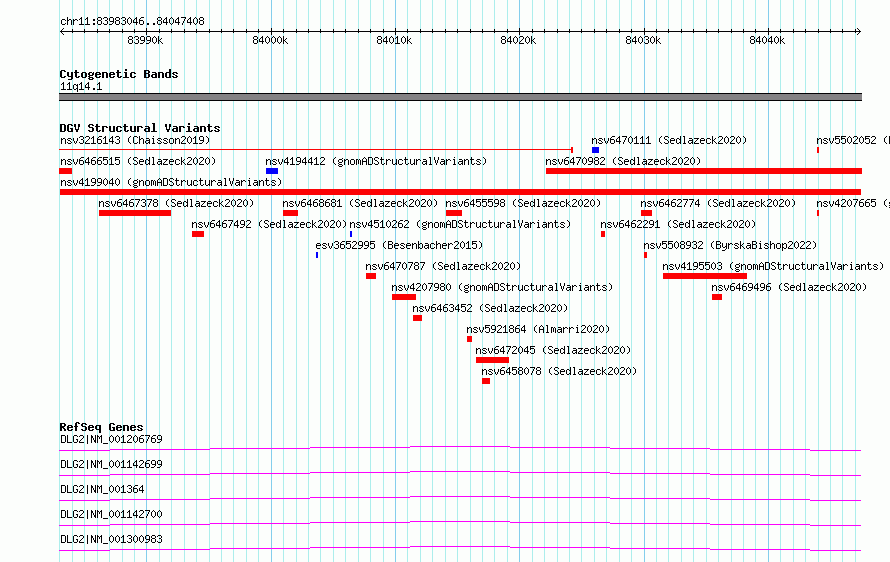Click the long red nsv4199040 bar
The height and width of the screenshot is (562, 890).
point(460,192)
